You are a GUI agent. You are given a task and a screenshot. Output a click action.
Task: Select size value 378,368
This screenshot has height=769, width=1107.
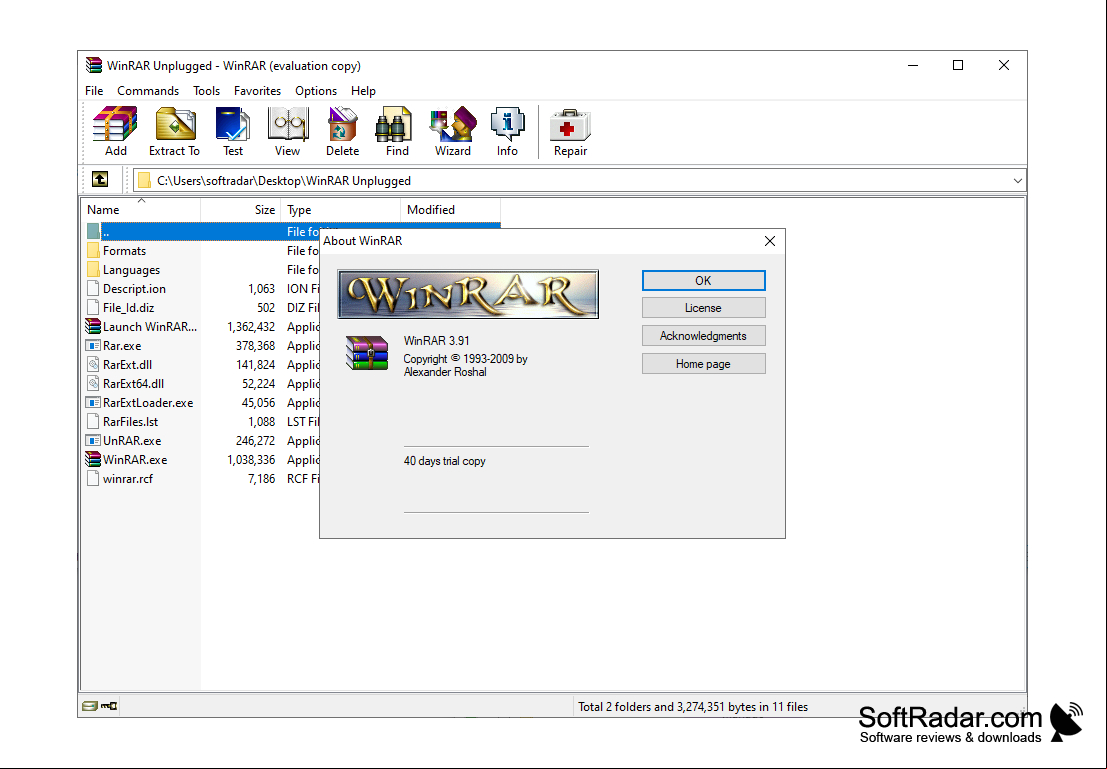[x=256, y=346]
